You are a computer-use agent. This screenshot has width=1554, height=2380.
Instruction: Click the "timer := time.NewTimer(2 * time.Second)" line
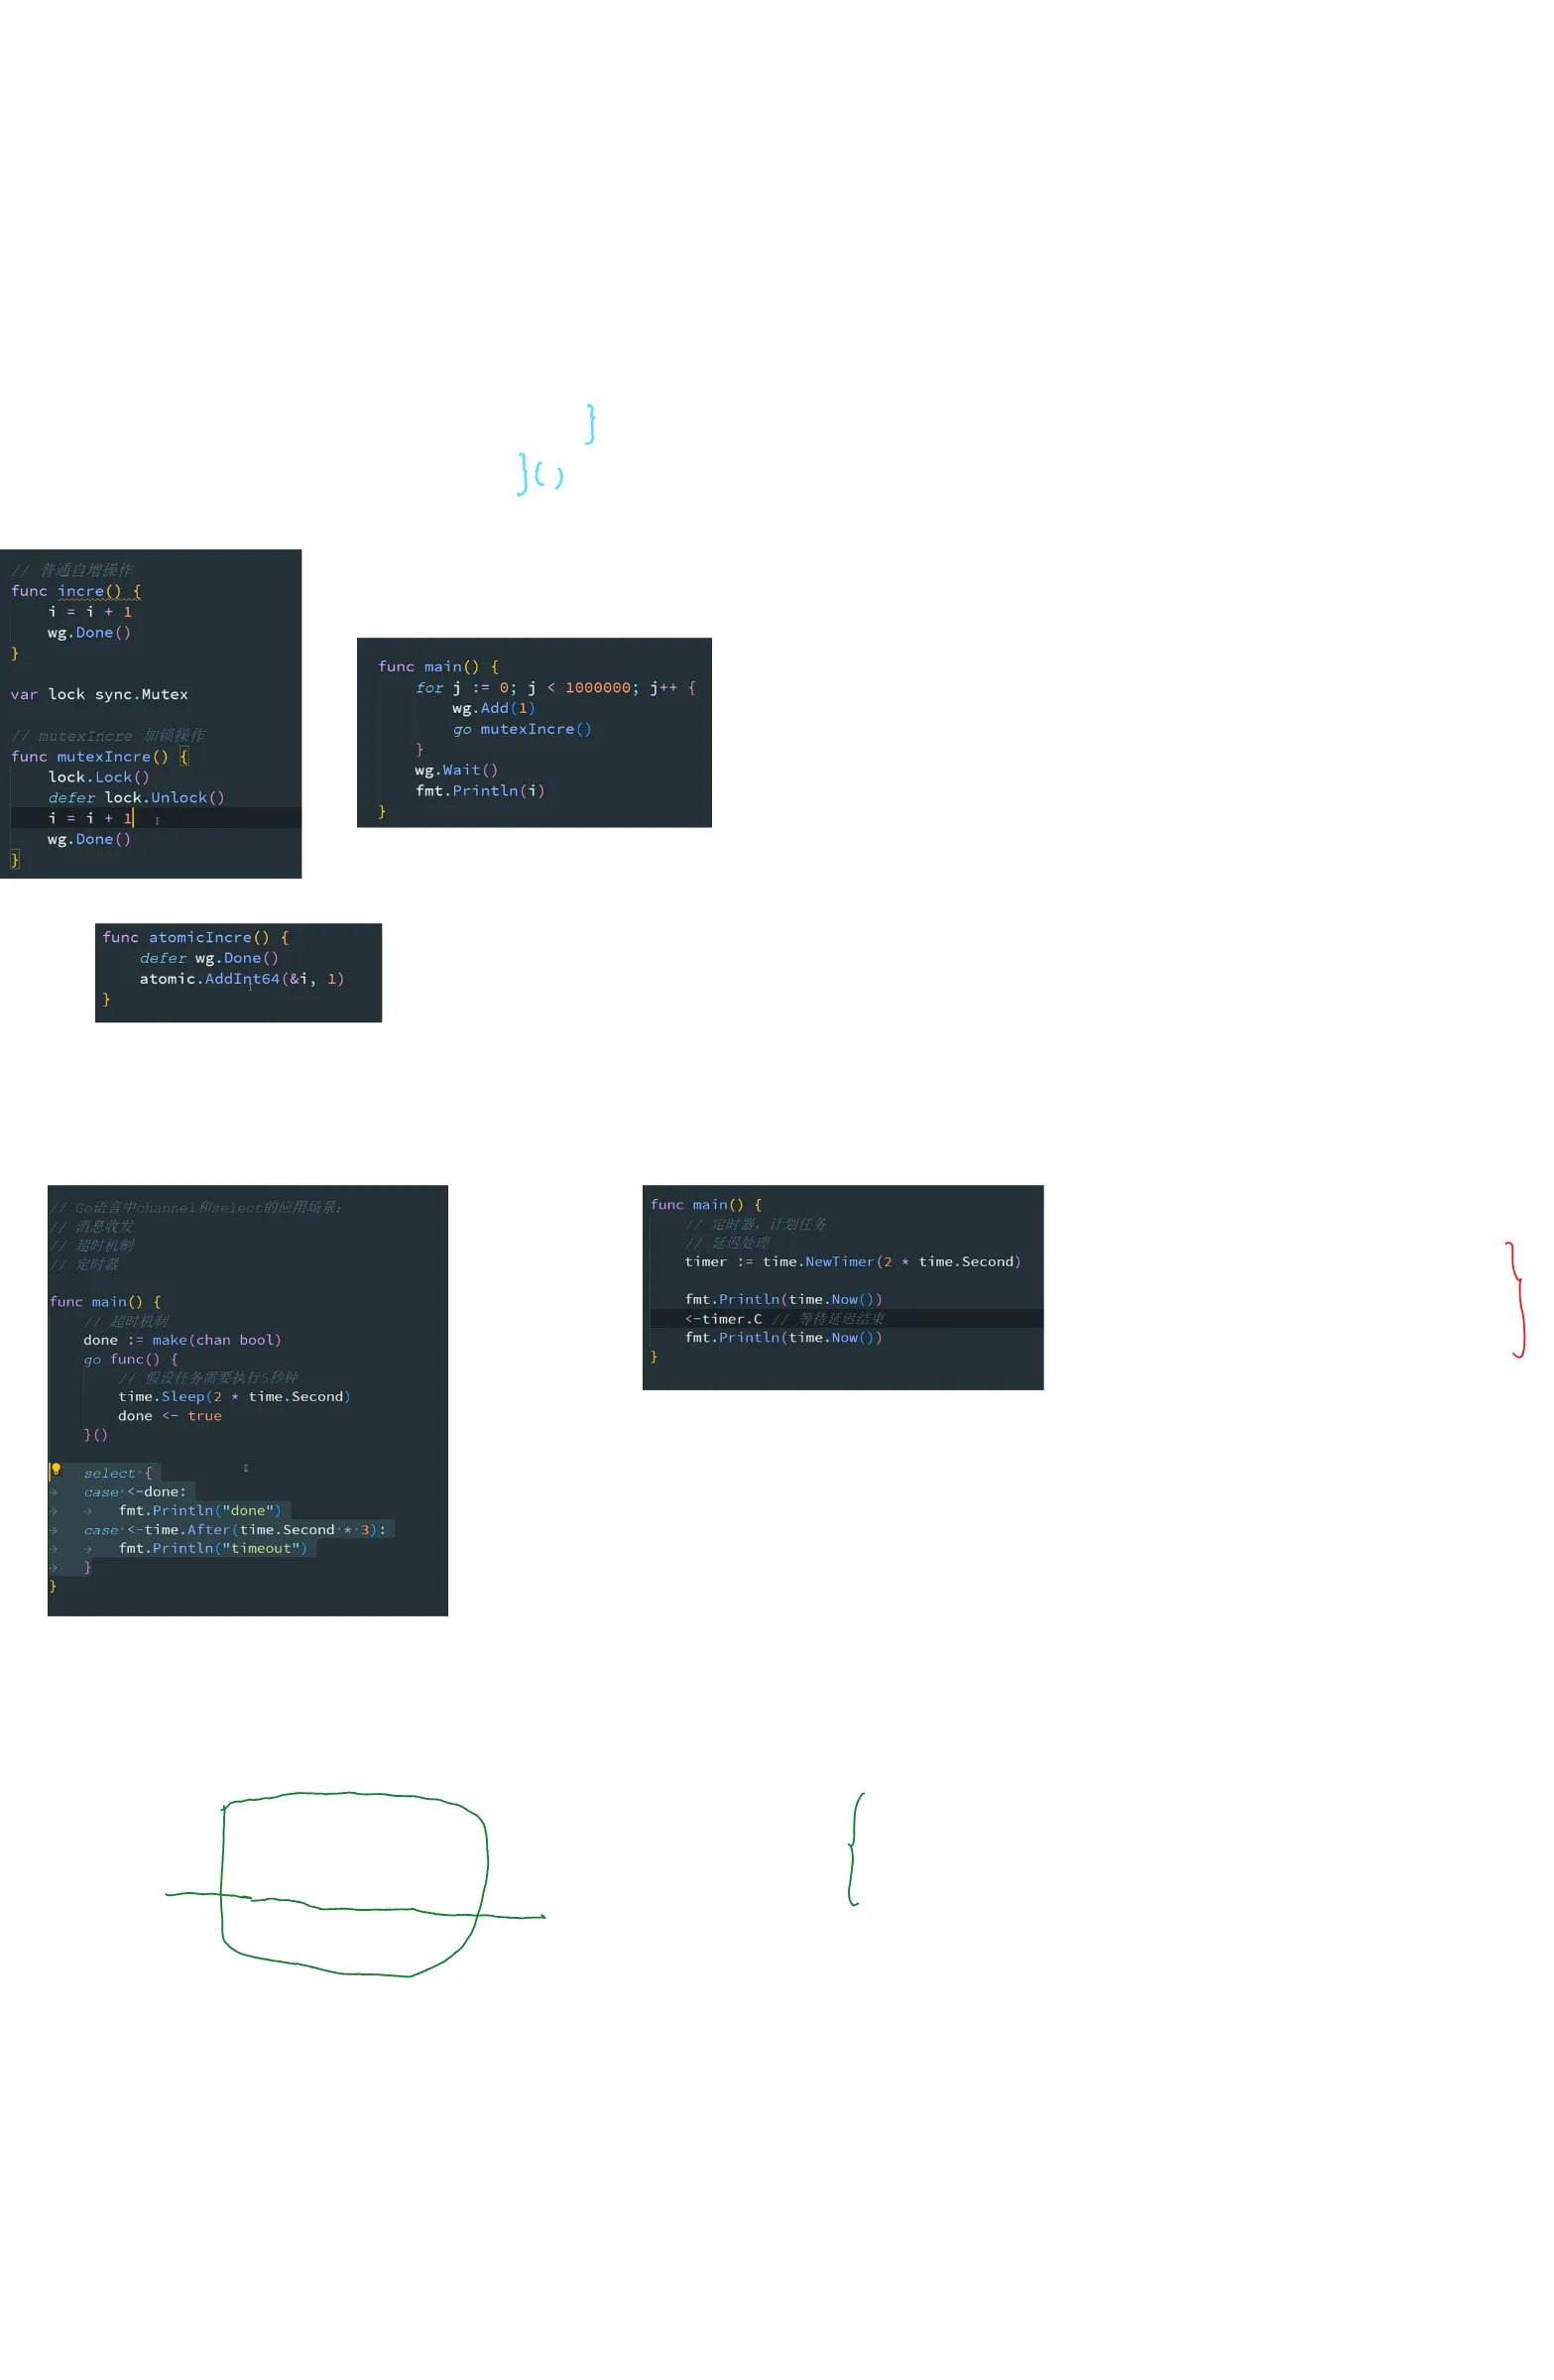click(x=853, y=1261)
